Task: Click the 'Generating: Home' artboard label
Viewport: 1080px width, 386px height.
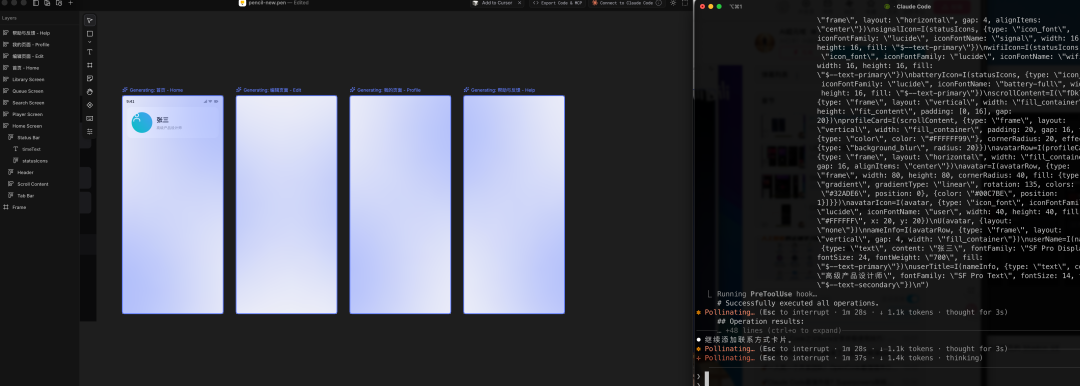Action: pos(153,90)
